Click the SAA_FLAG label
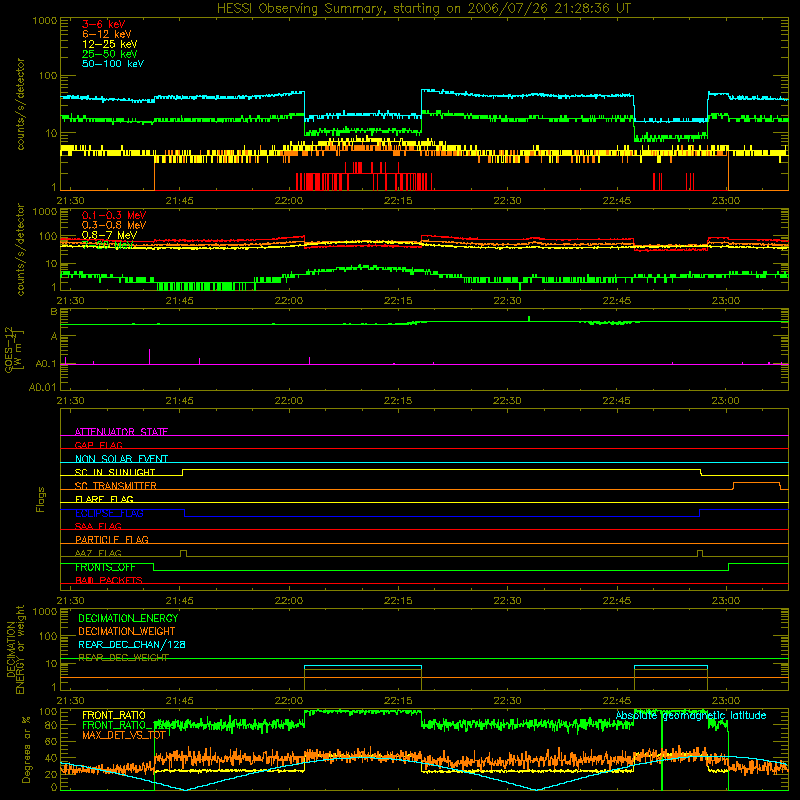This screenshot has width=800, height=800. (98, 526)
